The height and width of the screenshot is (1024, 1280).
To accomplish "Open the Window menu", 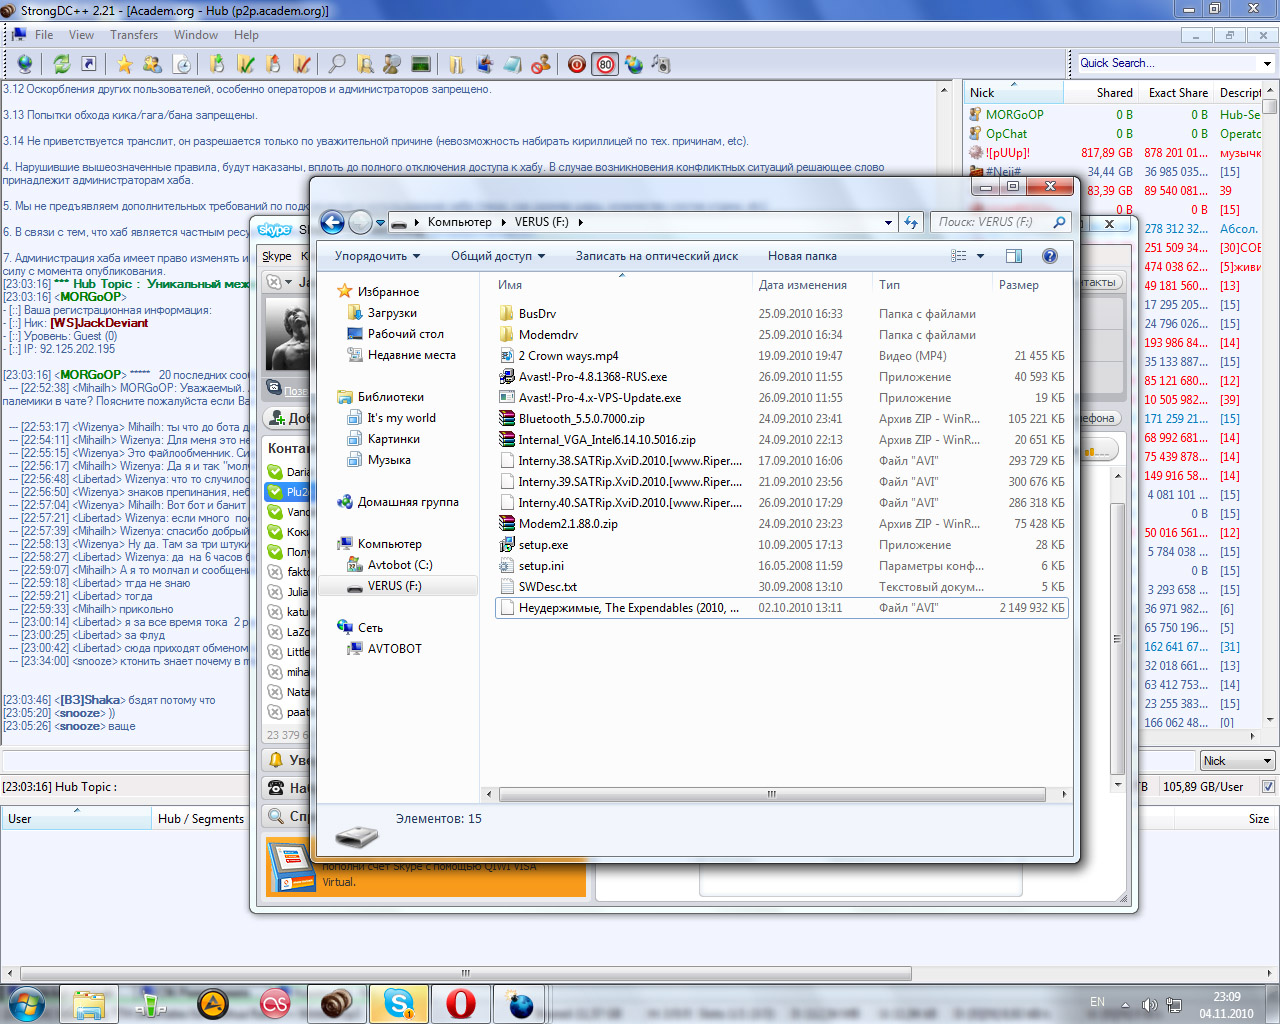I will click(196, 35).
